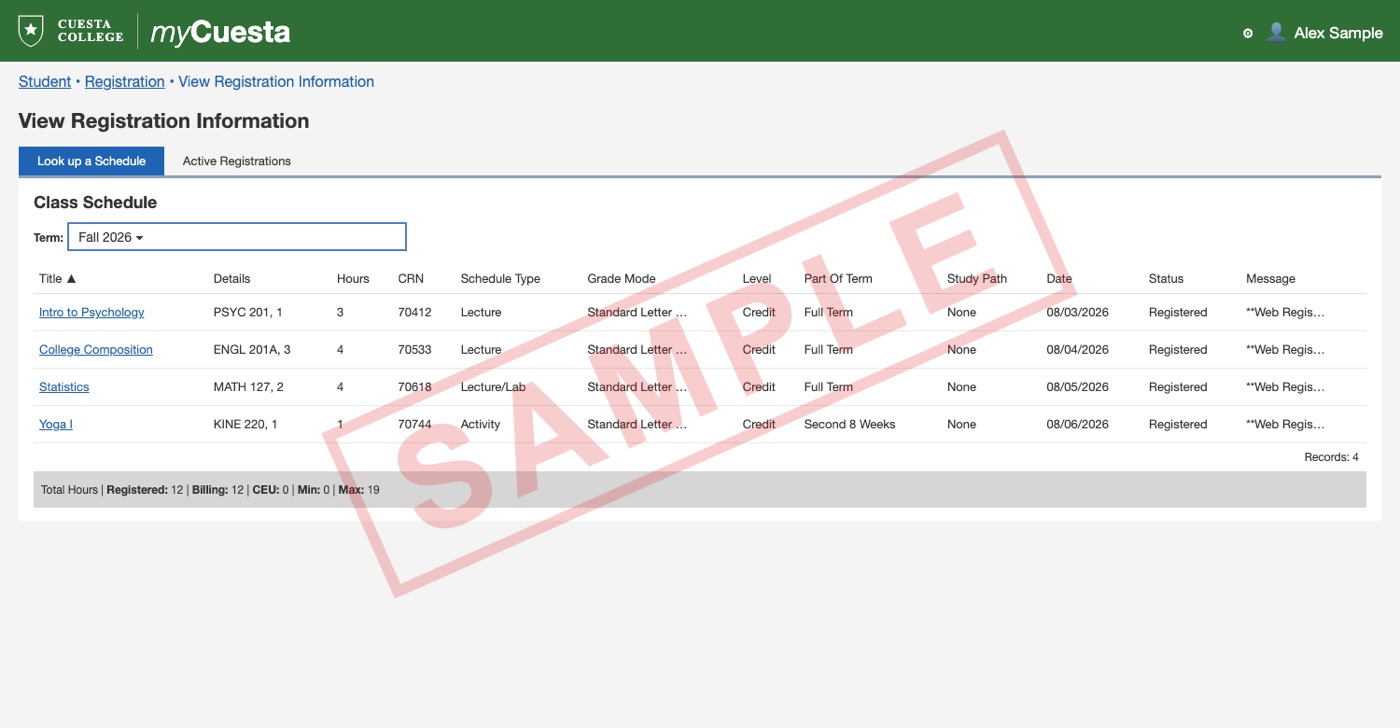Go to the Student breadcrumb link
The width and height of the screenshot is (1400, 728).
[x=45, y=82]
